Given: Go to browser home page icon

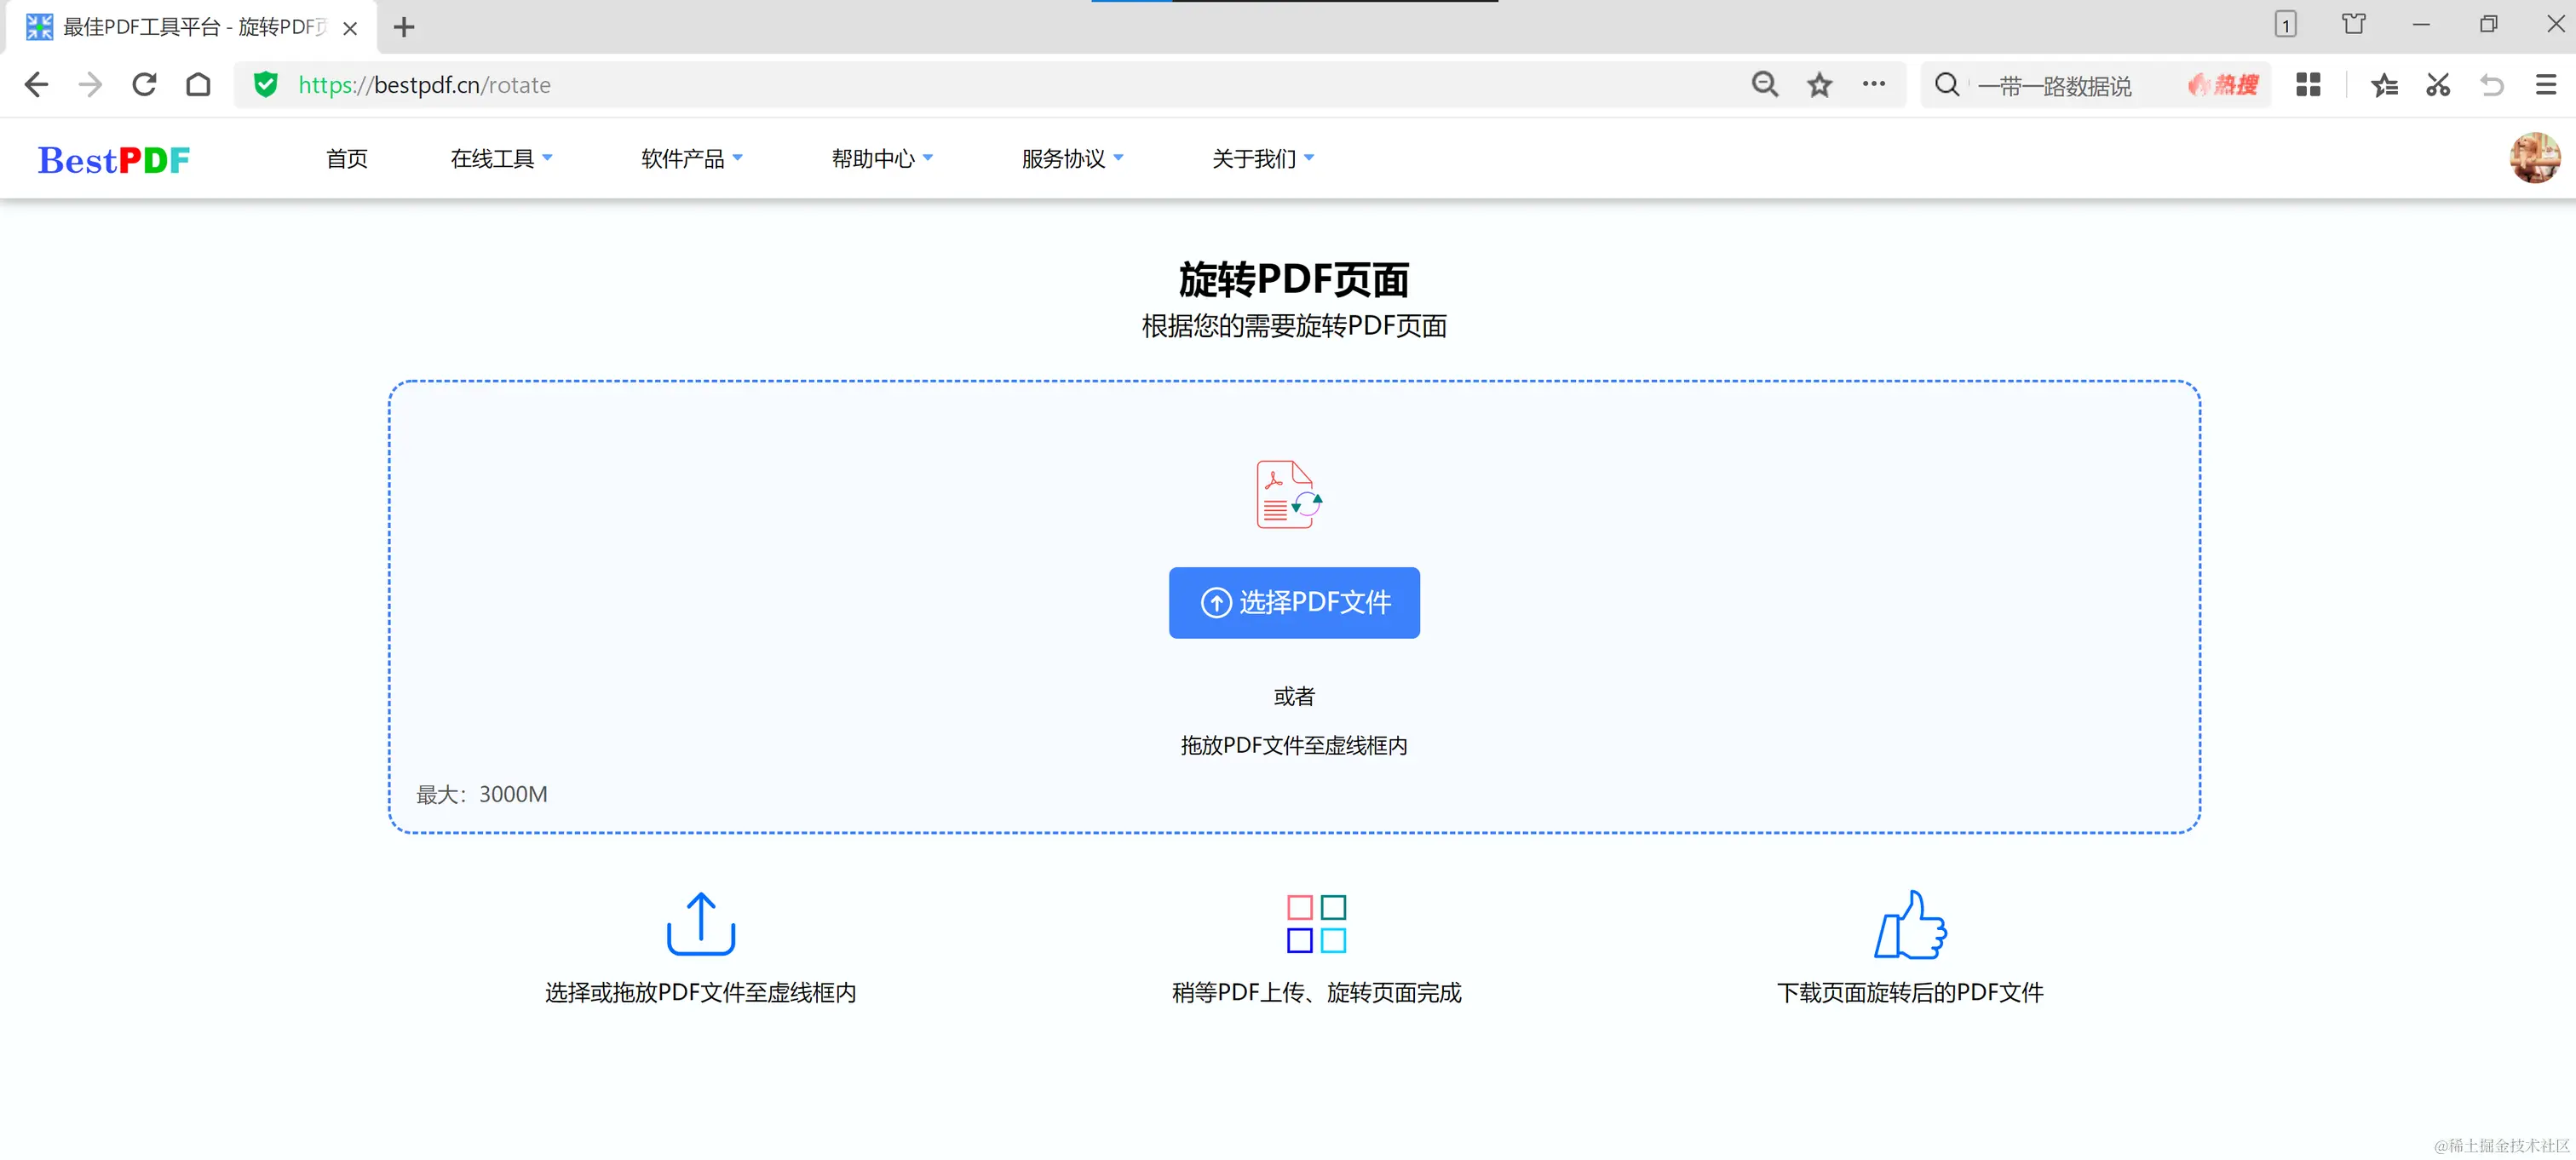Looking at the screenshot, I should (198, 85).
